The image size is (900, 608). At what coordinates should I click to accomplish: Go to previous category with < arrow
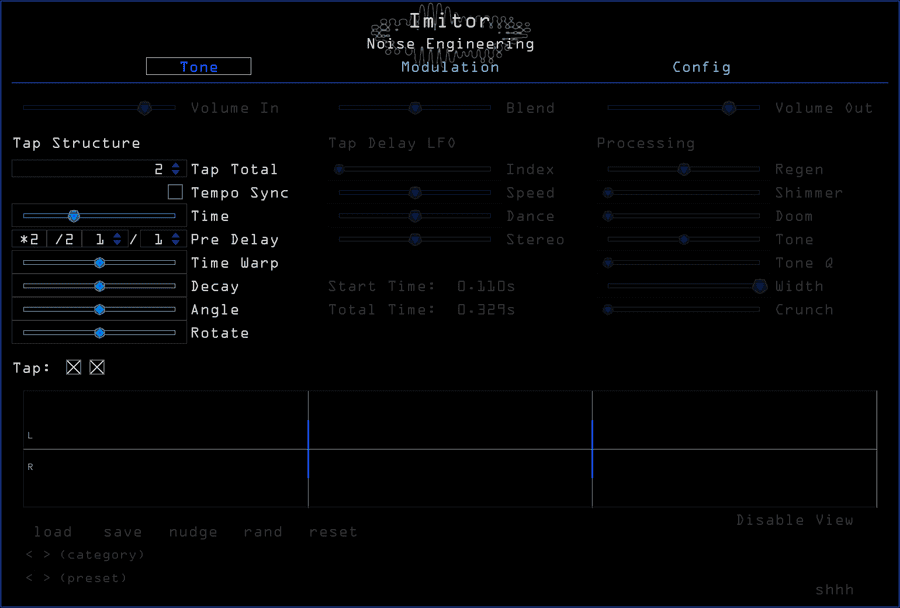coord(29,555)
